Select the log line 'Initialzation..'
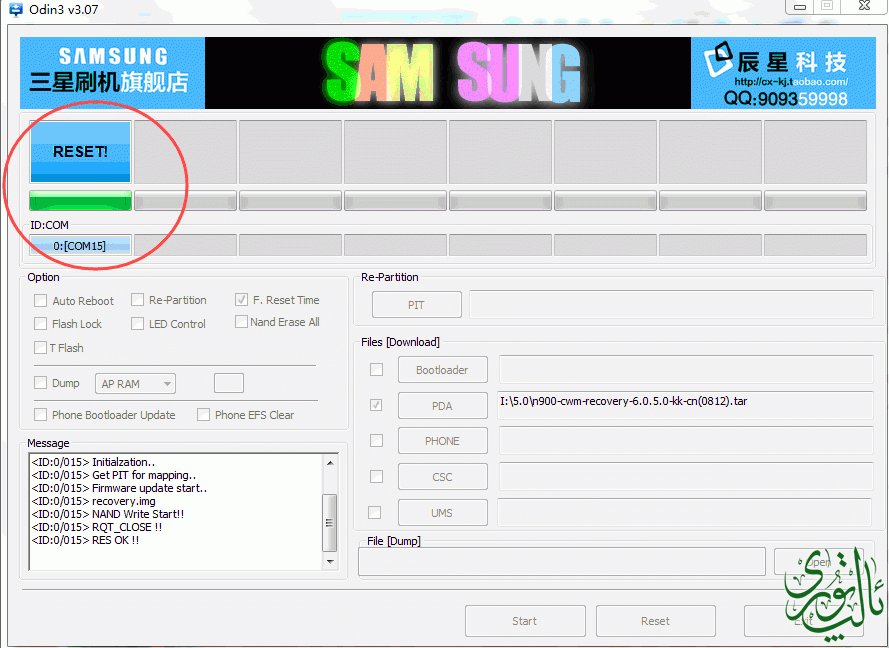889x648 pixels. tap(94, 462)
